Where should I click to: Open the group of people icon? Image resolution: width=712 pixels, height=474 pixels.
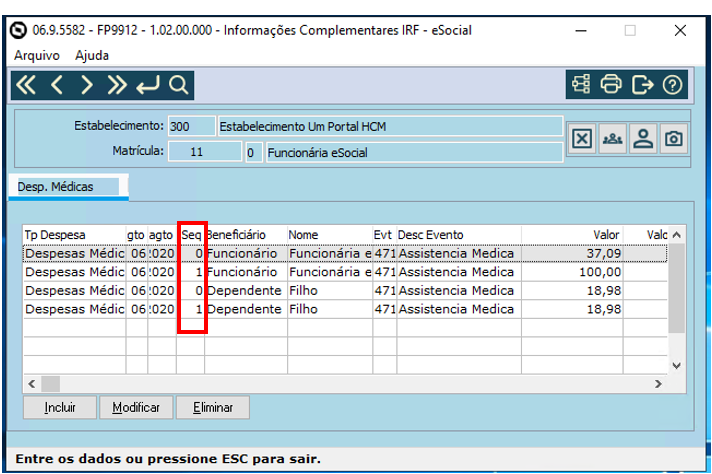(x=613, y=138)
